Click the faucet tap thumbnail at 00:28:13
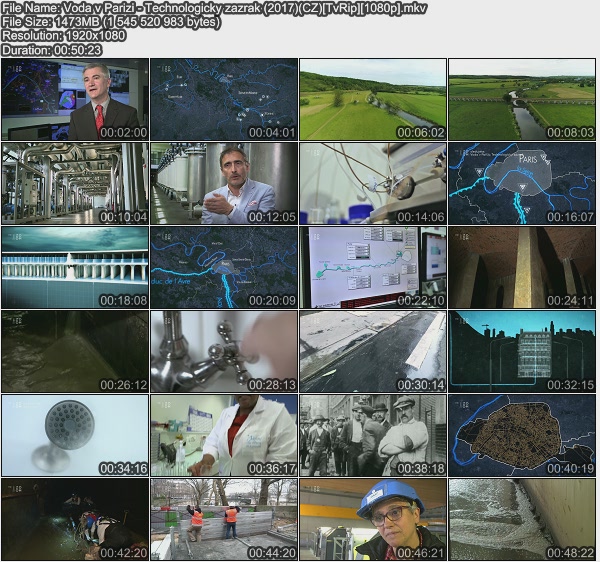Image resolution: width=600 pixels, height=562 pixels. [224, 351]
